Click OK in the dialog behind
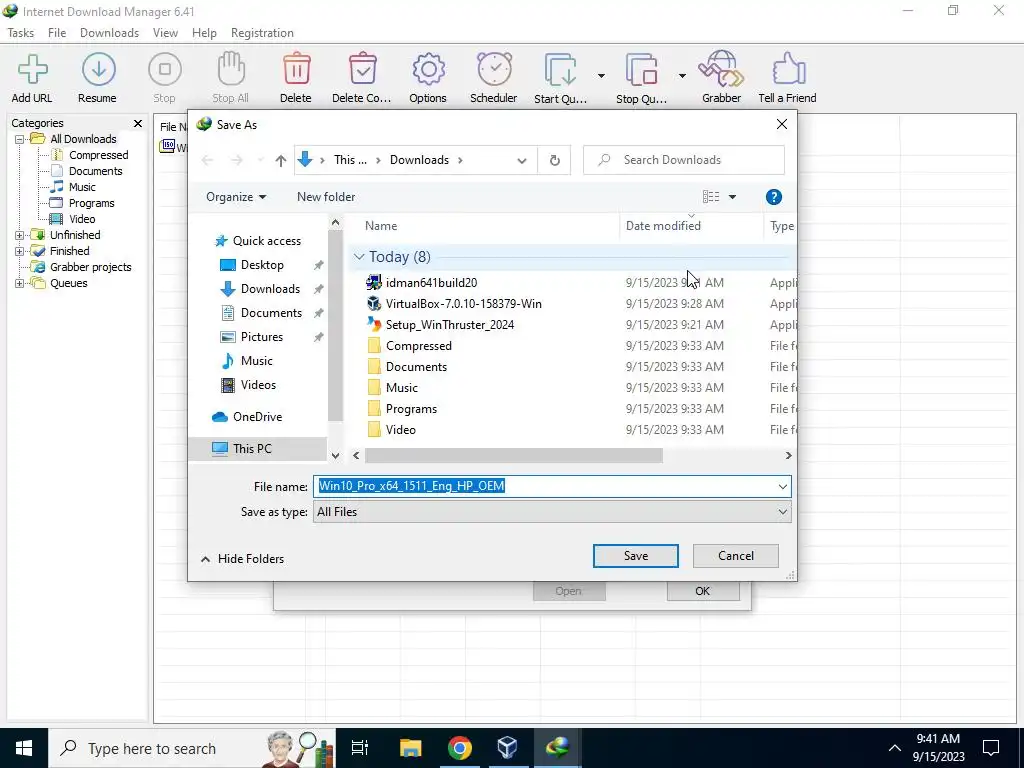Image resolution: width=1024 pixels, height=768 pixels. [703, 591]
